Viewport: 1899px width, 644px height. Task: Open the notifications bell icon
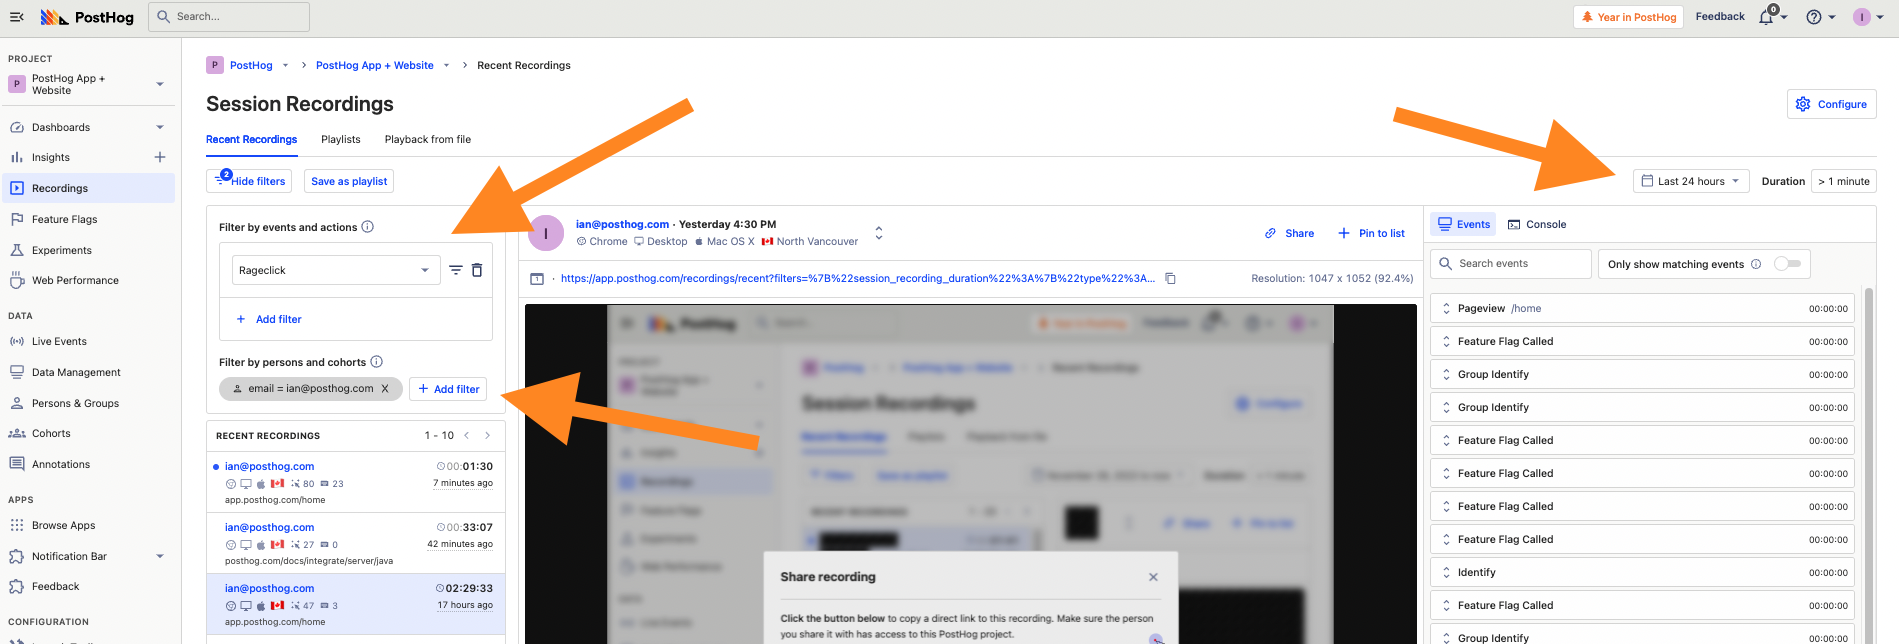click(x=1766, y=17)
